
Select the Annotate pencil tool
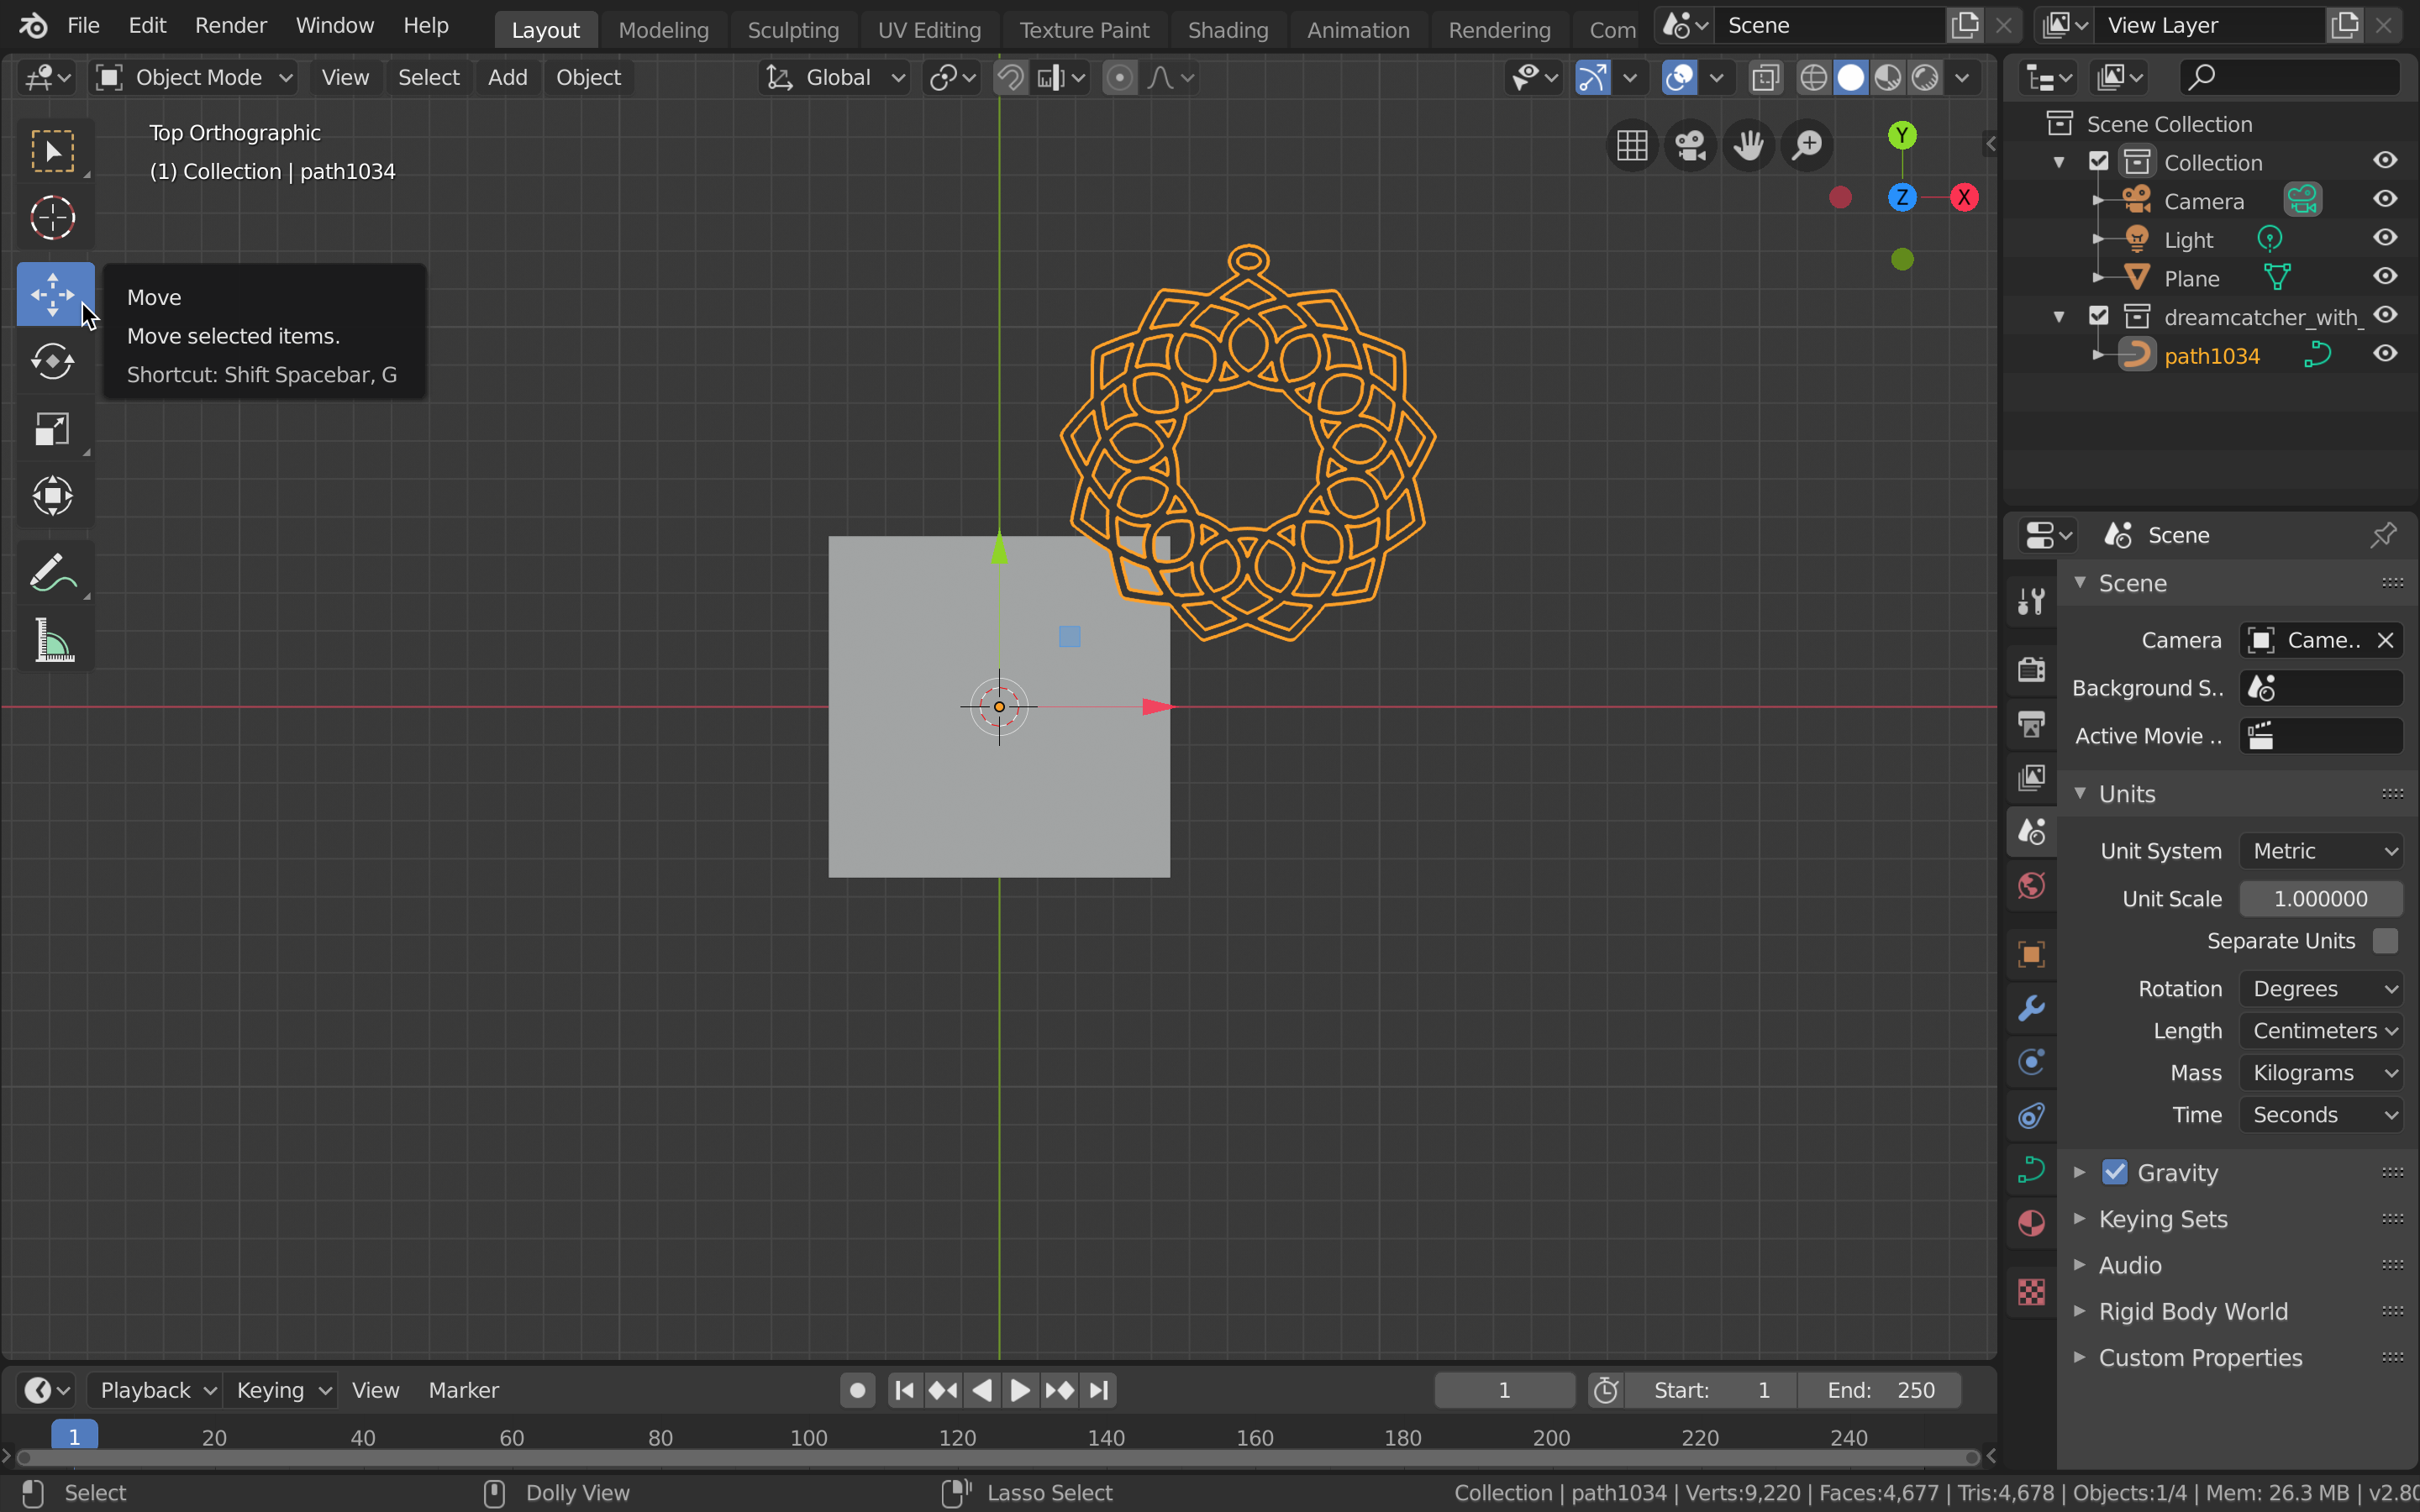coord(54,573)
